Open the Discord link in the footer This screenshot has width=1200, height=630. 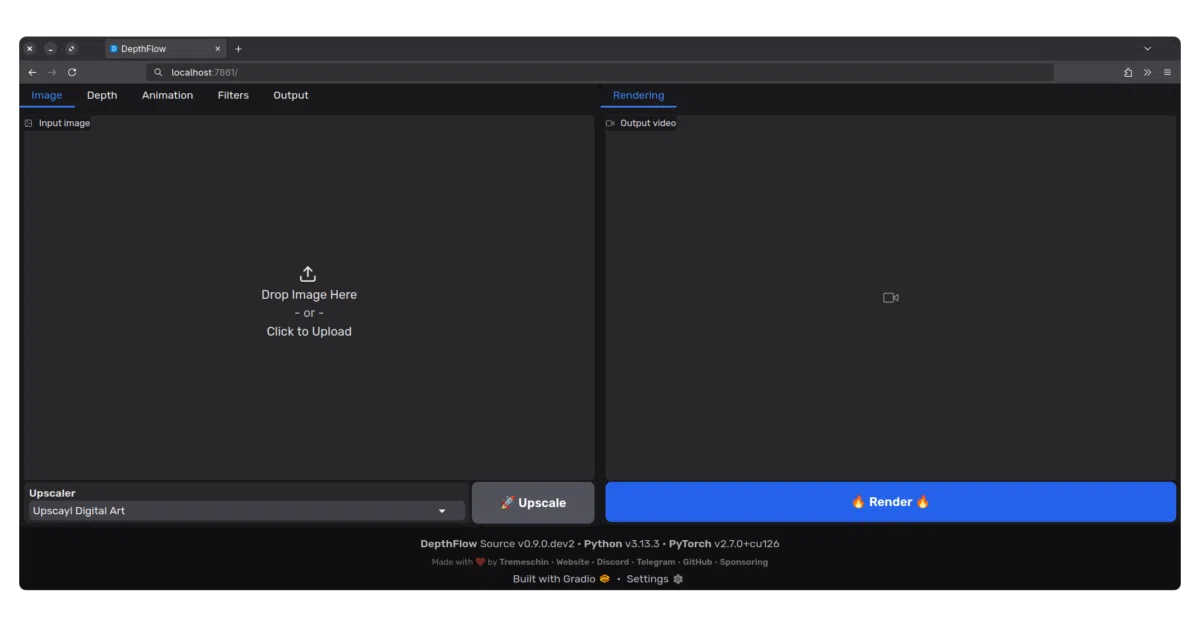pos(613,562)
